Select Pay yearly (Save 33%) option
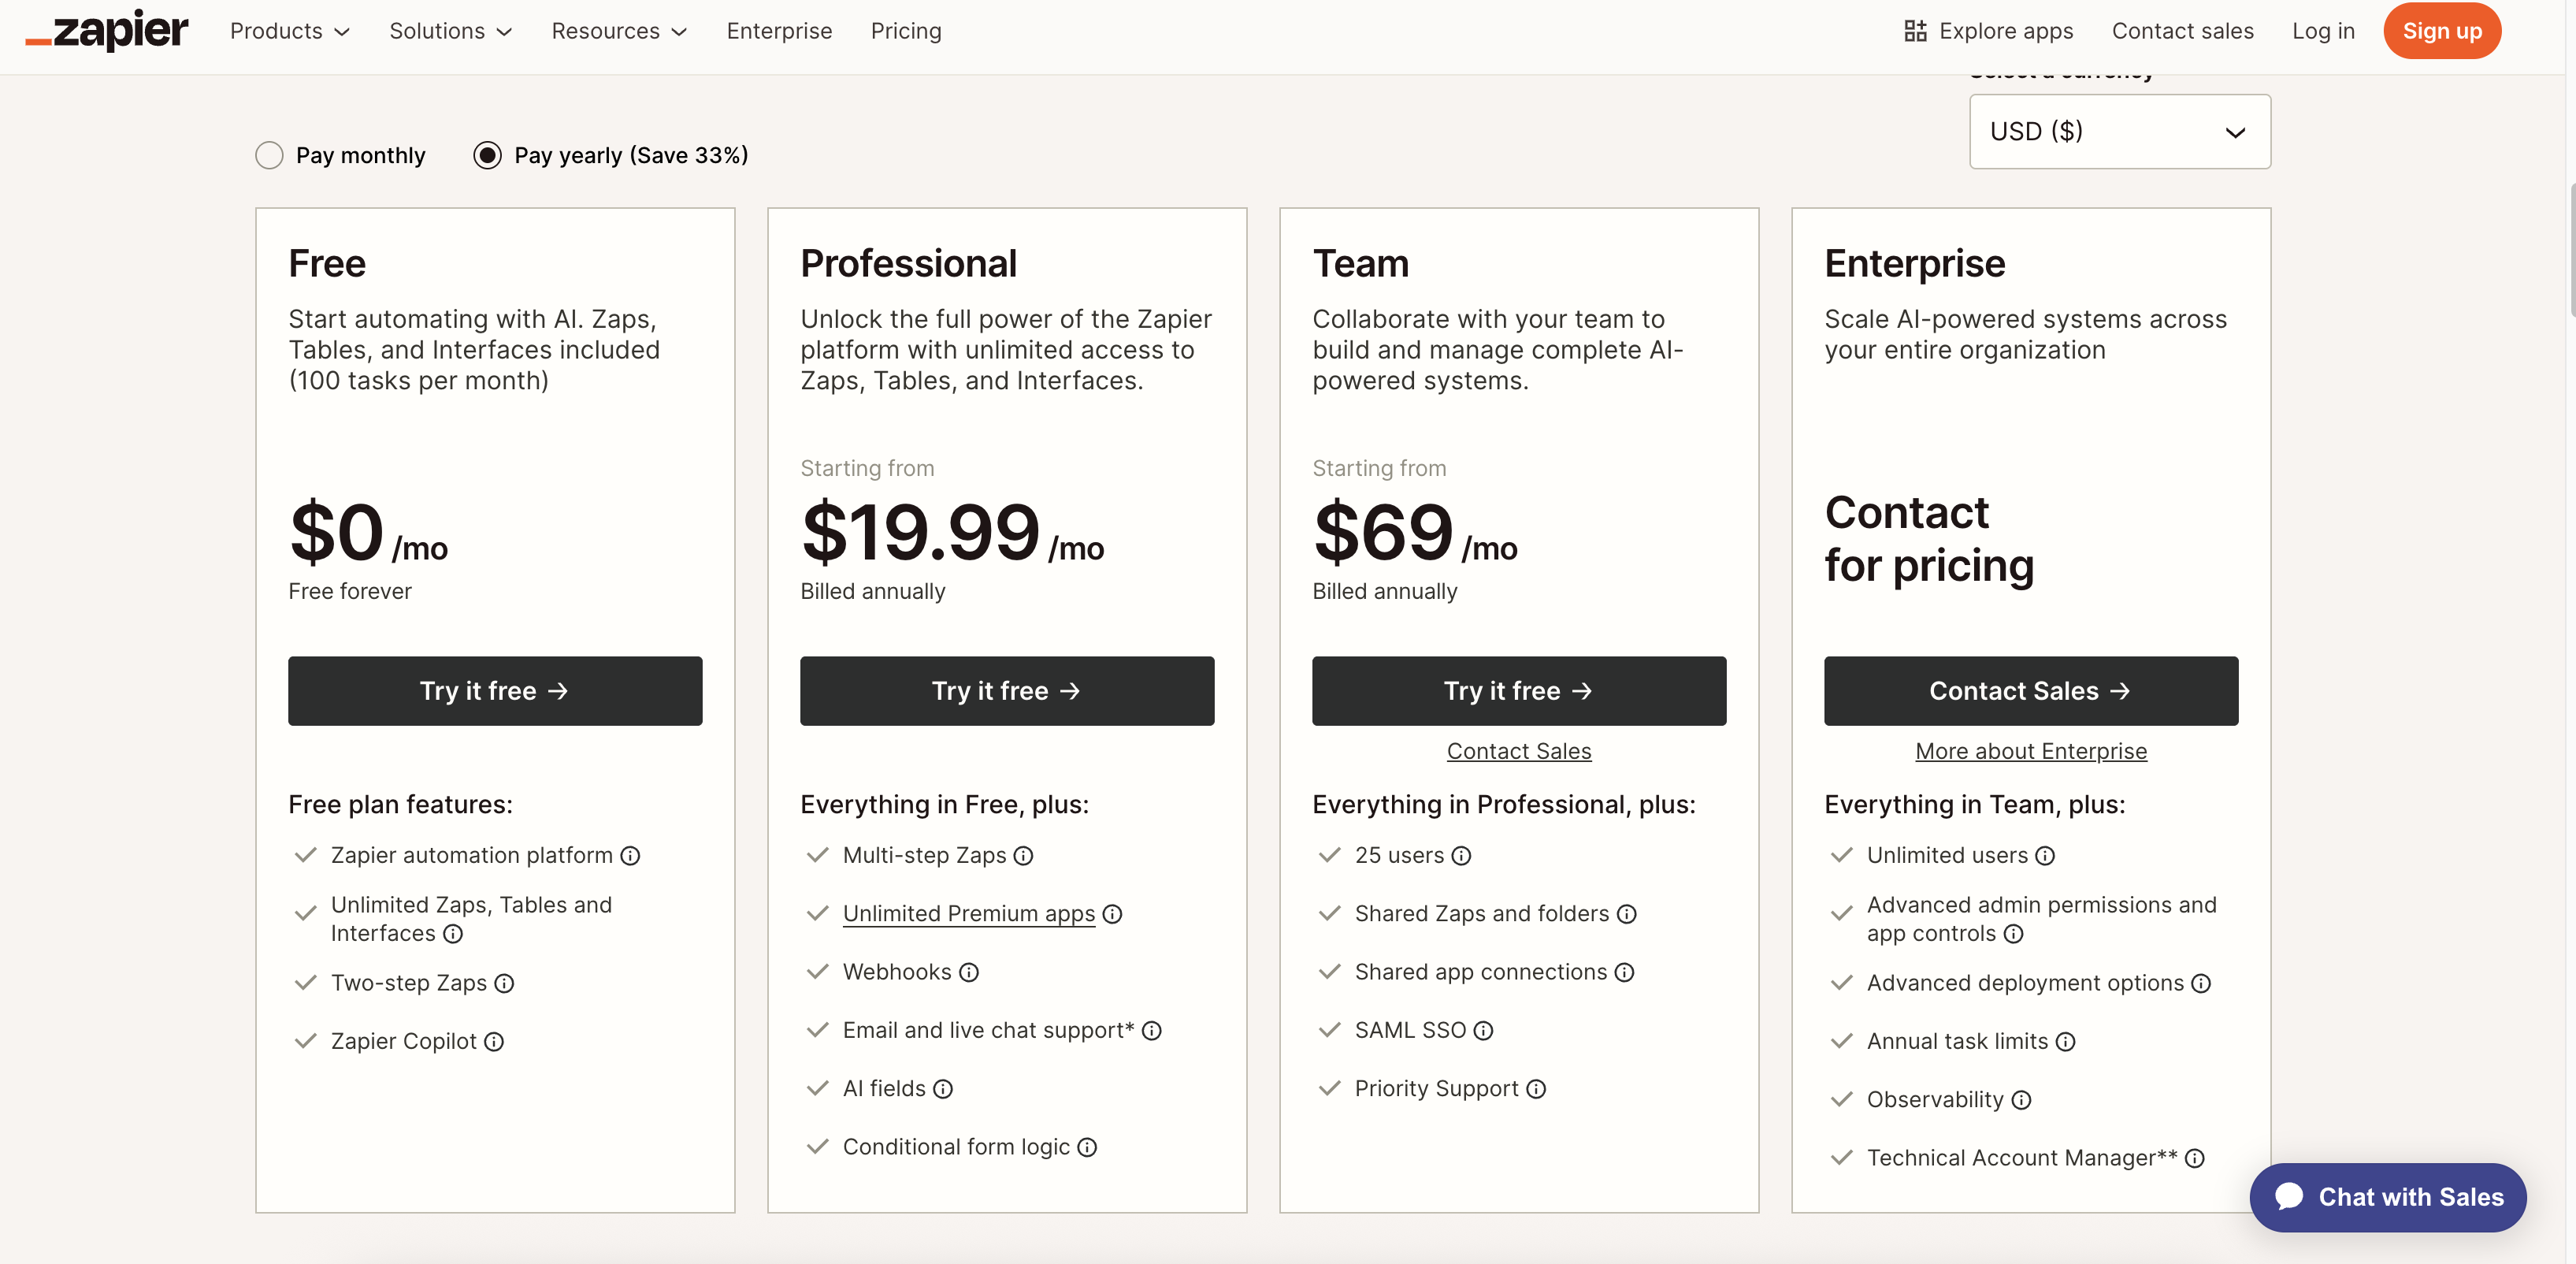 (487, 155)
